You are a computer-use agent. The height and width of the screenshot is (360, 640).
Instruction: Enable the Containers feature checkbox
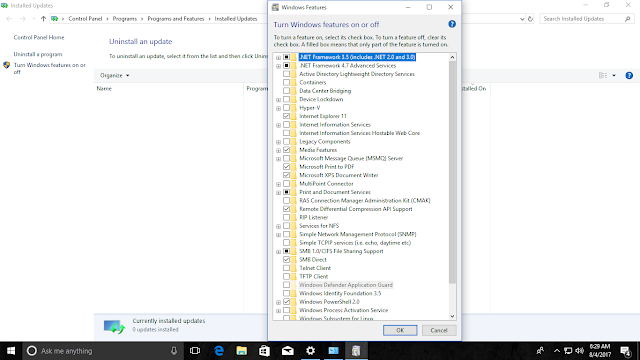(287, 82)
